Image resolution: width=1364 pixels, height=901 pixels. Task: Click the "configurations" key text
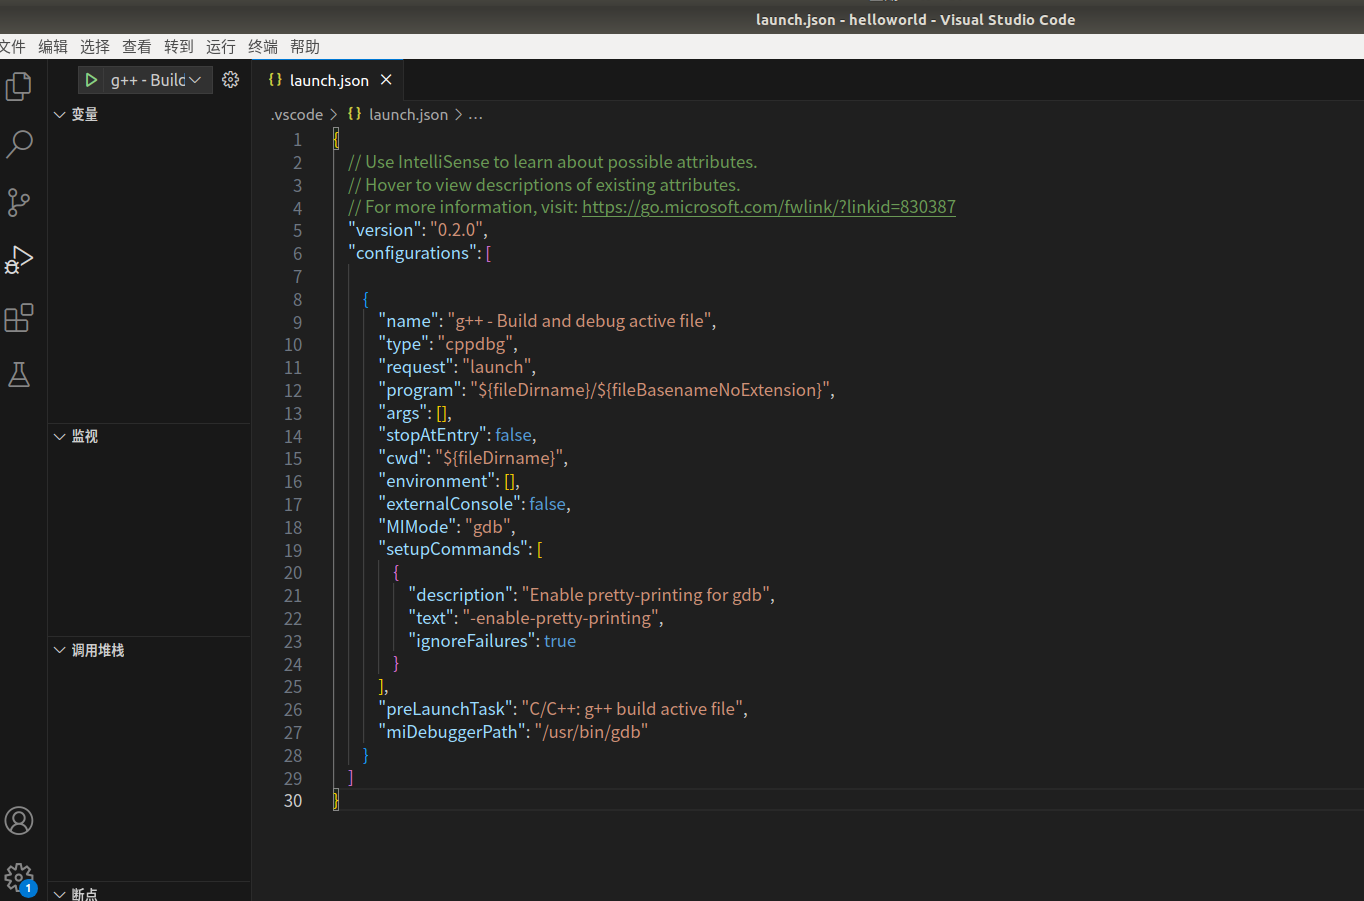click(x=412, y=253)
